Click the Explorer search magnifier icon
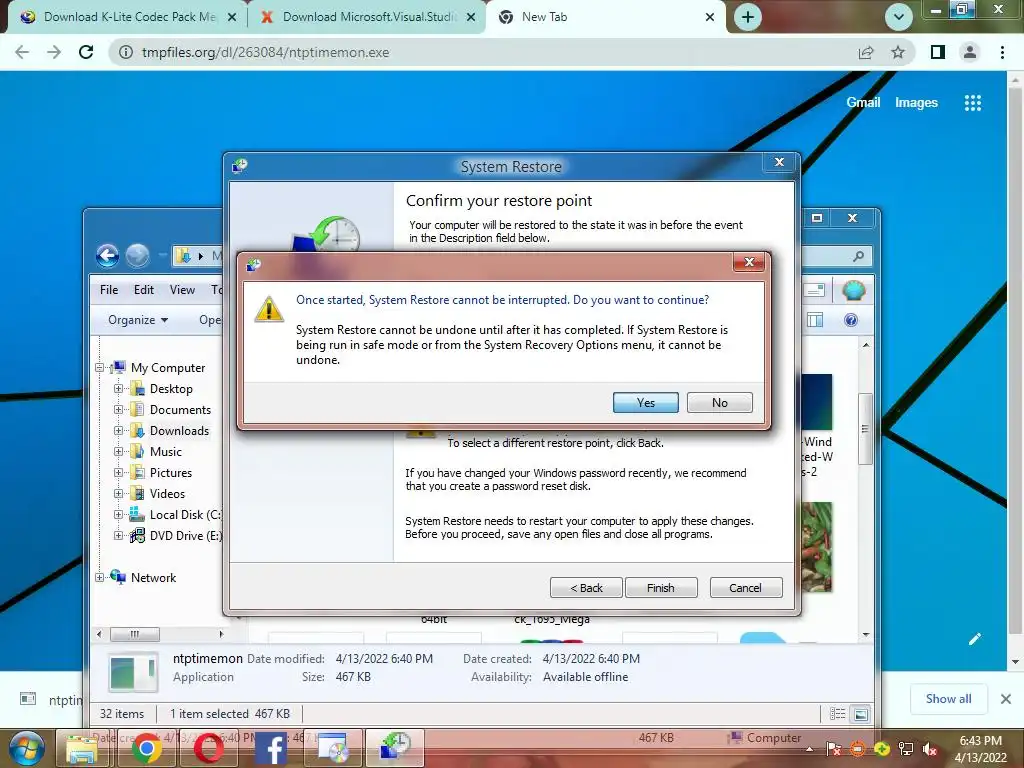 coord(858,256)
